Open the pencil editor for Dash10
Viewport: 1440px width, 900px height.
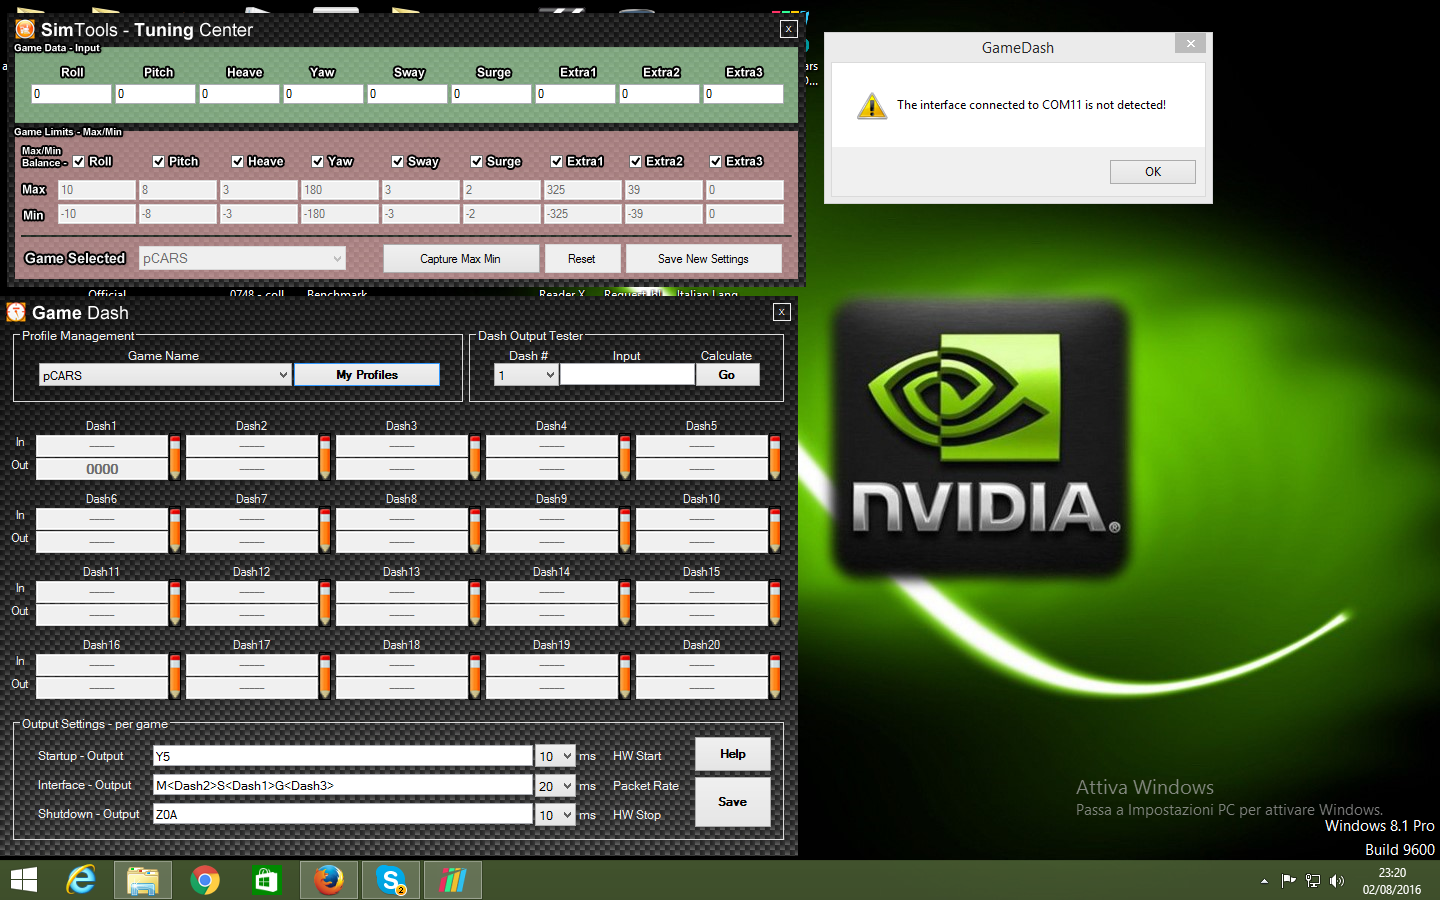point(775,530)
